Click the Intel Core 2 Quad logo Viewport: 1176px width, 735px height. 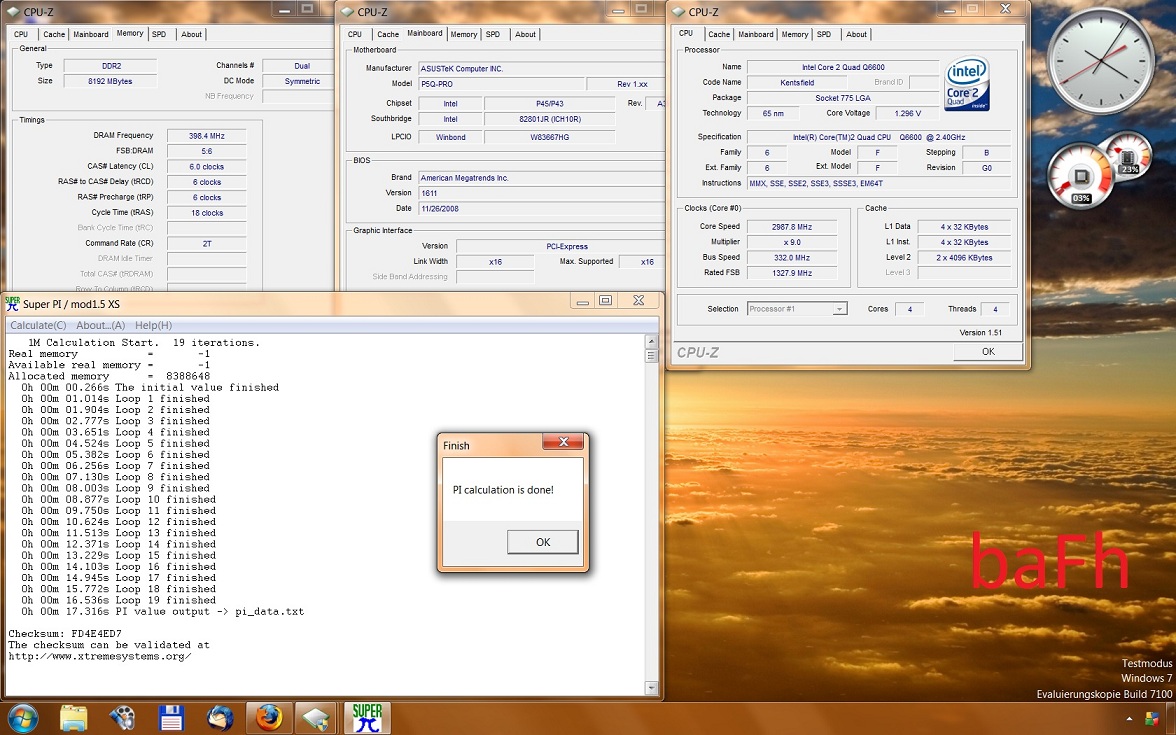click(x=967, y=85)
